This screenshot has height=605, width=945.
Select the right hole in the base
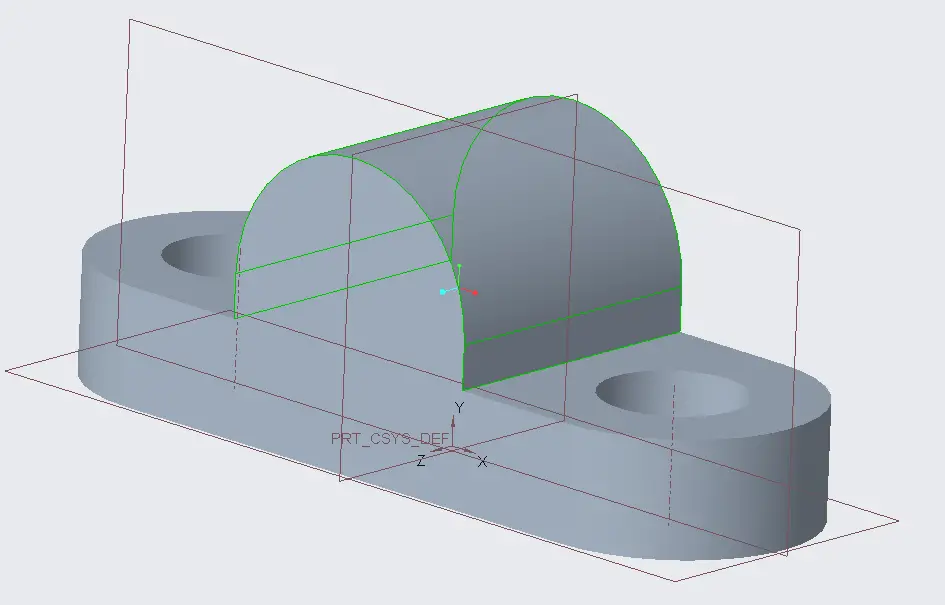672,393
